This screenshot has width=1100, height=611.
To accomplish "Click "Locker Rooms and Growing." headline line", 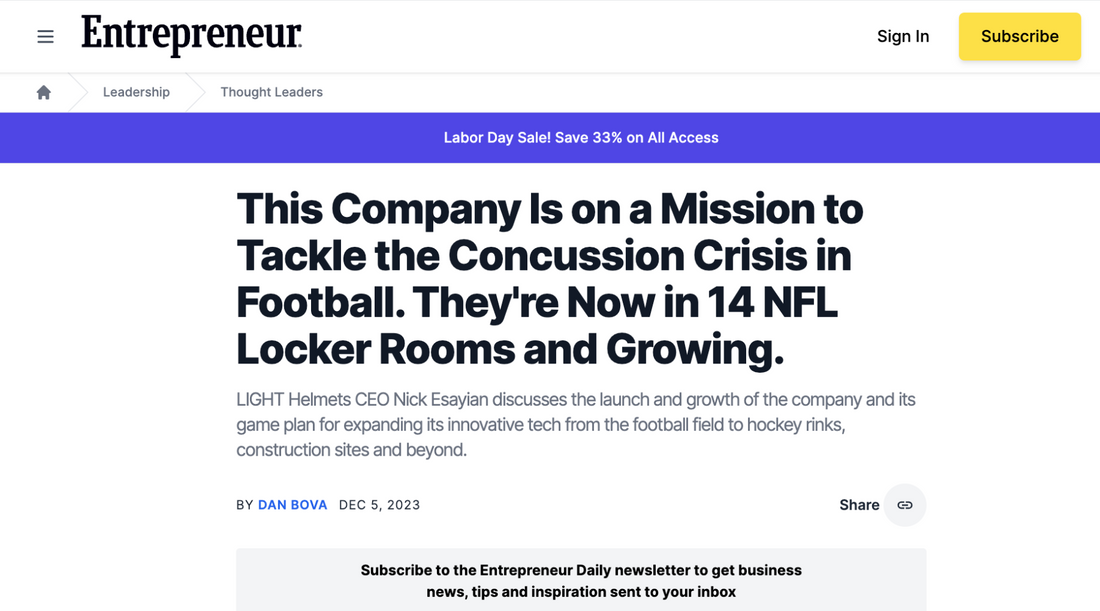I will [510, 349].
